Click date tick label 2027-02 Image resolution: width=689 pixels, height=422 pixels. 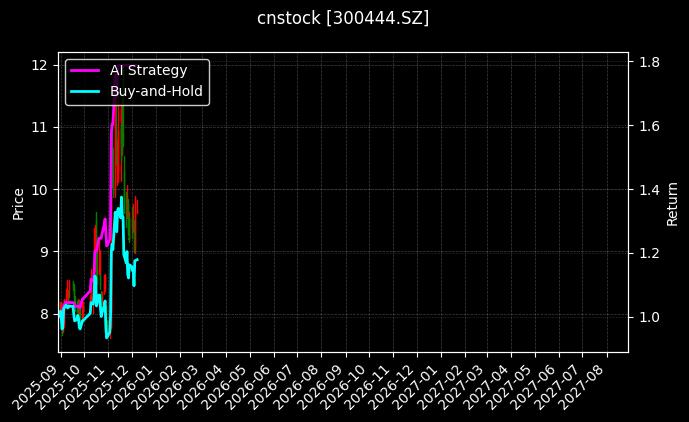point(439,387)
